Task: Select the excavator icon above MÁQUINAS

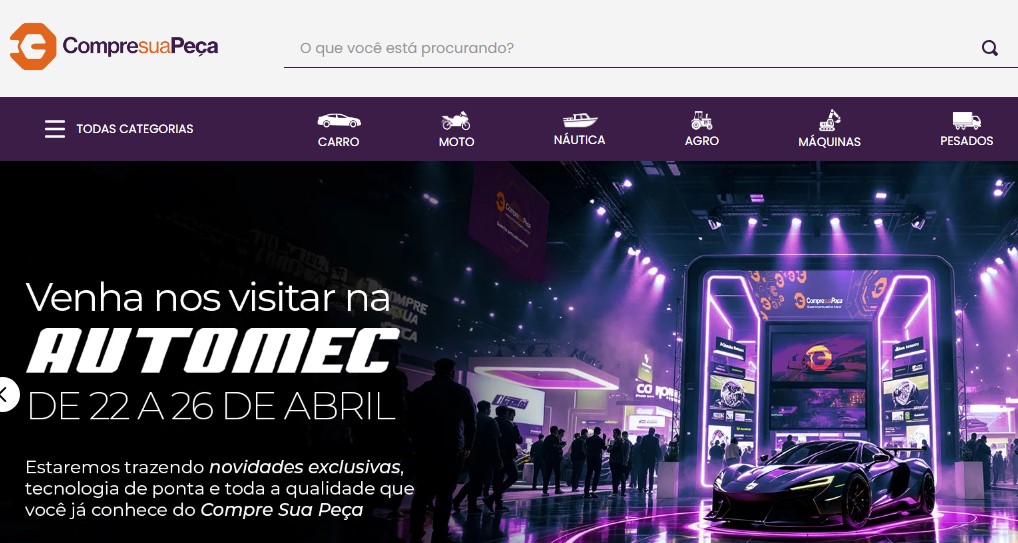Action: coord(829,120)
